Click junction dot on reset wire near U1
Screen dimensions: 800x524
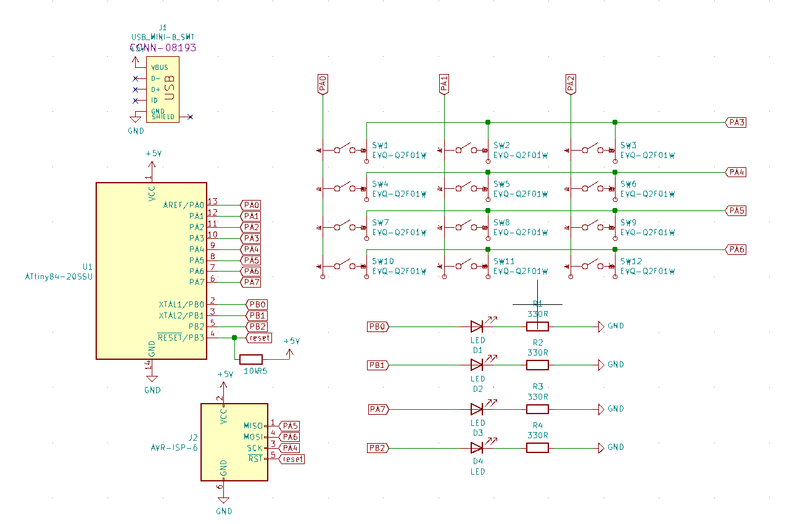[x=234, y=337]
